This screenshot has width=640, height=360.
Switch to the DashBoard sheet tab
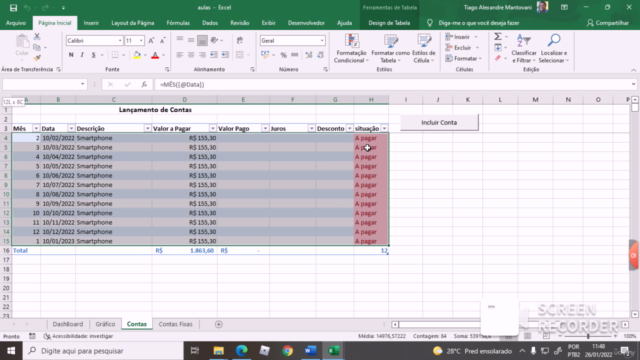68,324
